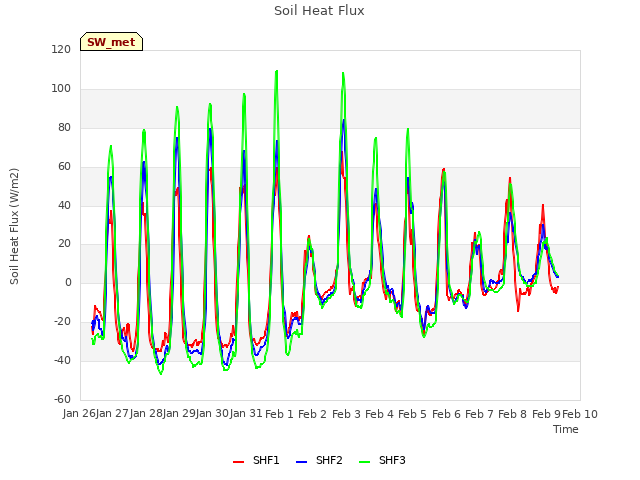Click the 100 y-axis tick label
Image resolution: width=640 pixels, height=480 pixels.
tap(61, 89)
